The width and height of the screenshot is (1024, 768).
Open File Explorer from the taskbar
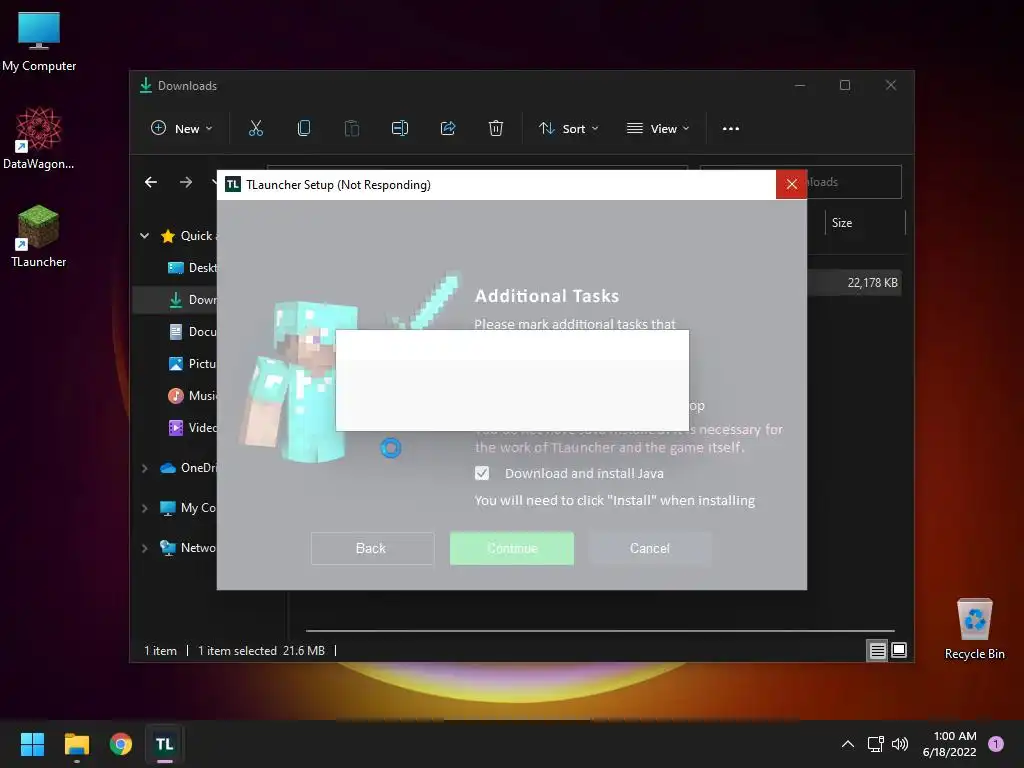(76, 744)
